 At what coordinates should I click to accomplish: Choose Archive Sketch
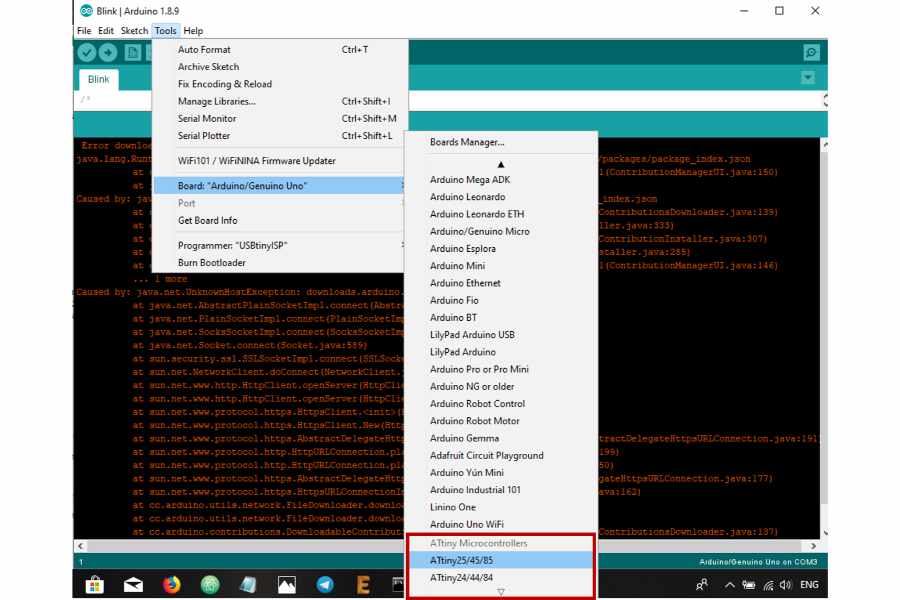point(278,67)
